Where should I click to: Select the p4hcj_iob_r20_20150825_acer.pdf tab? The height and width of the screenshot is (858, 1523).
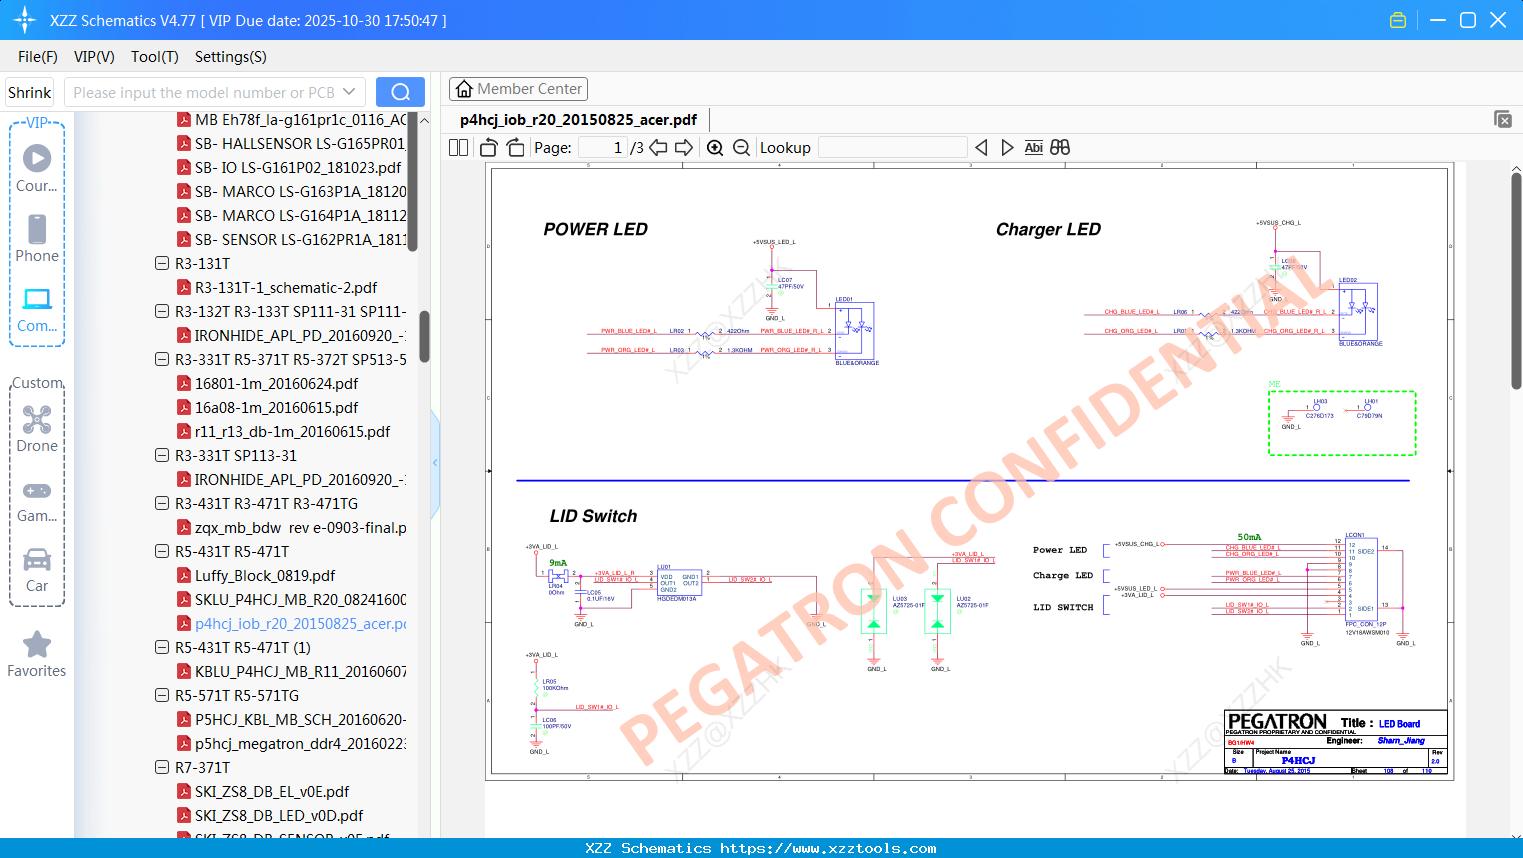point(578,120)
